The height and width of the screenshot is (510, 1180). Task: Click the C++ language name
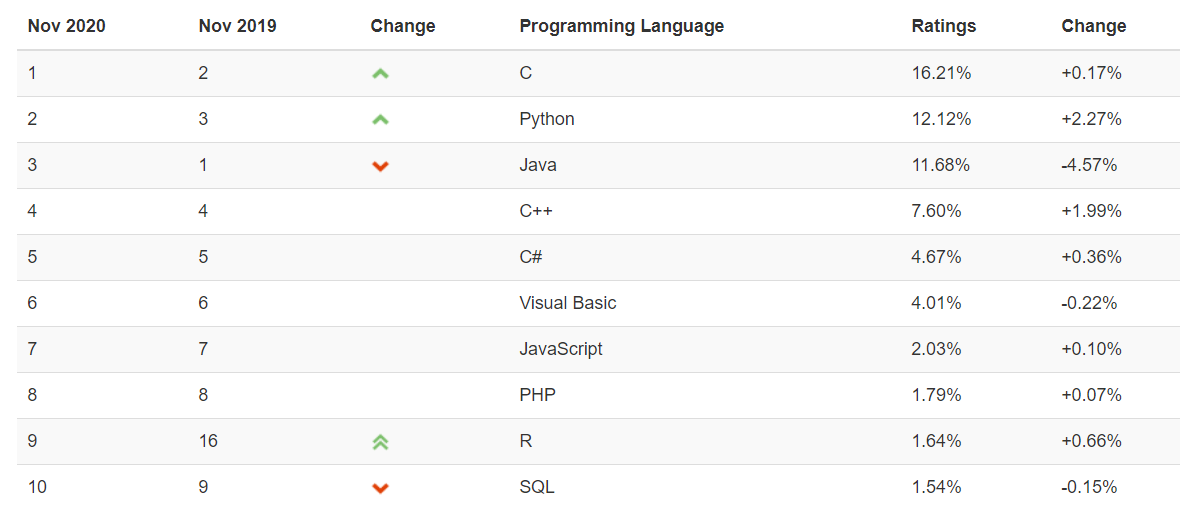pos(536,211)
